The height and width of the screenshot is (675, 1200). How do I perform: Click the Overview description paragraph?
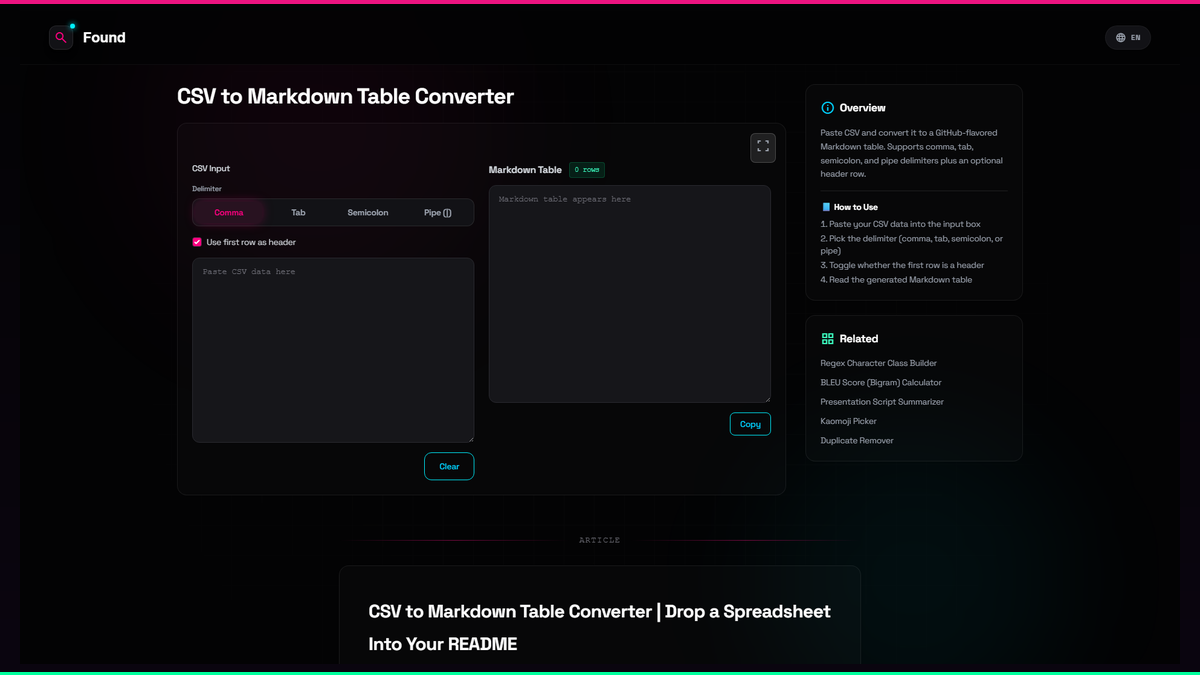point(912,153)
